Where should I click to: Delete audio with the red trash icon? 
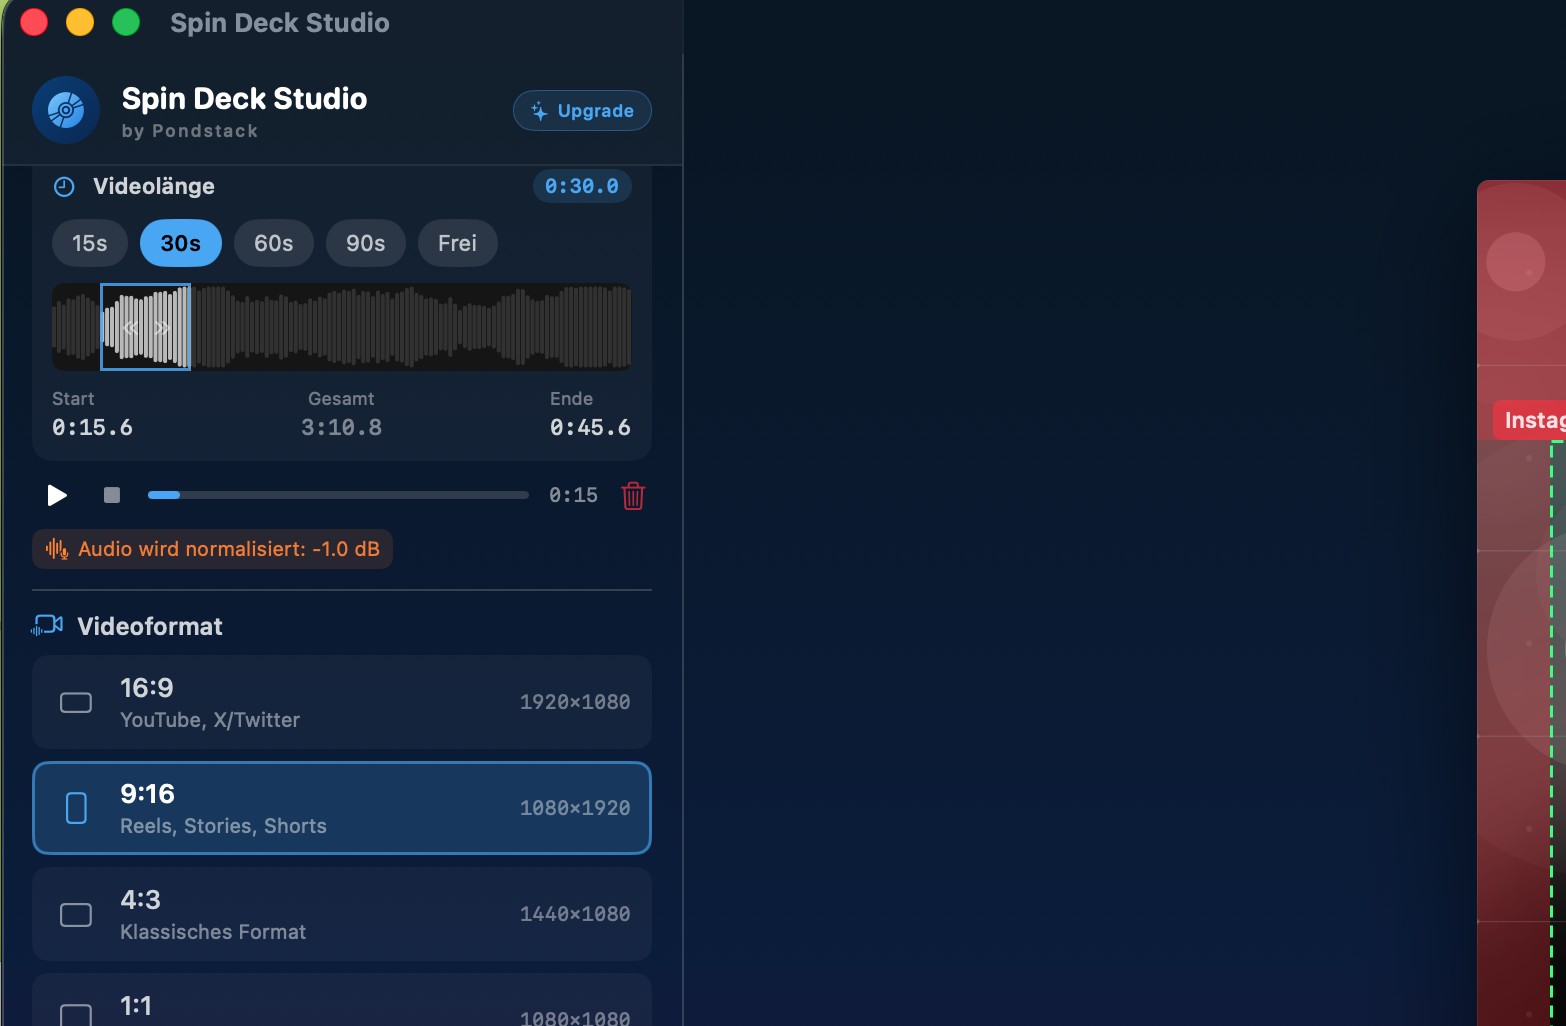point(633,495)
